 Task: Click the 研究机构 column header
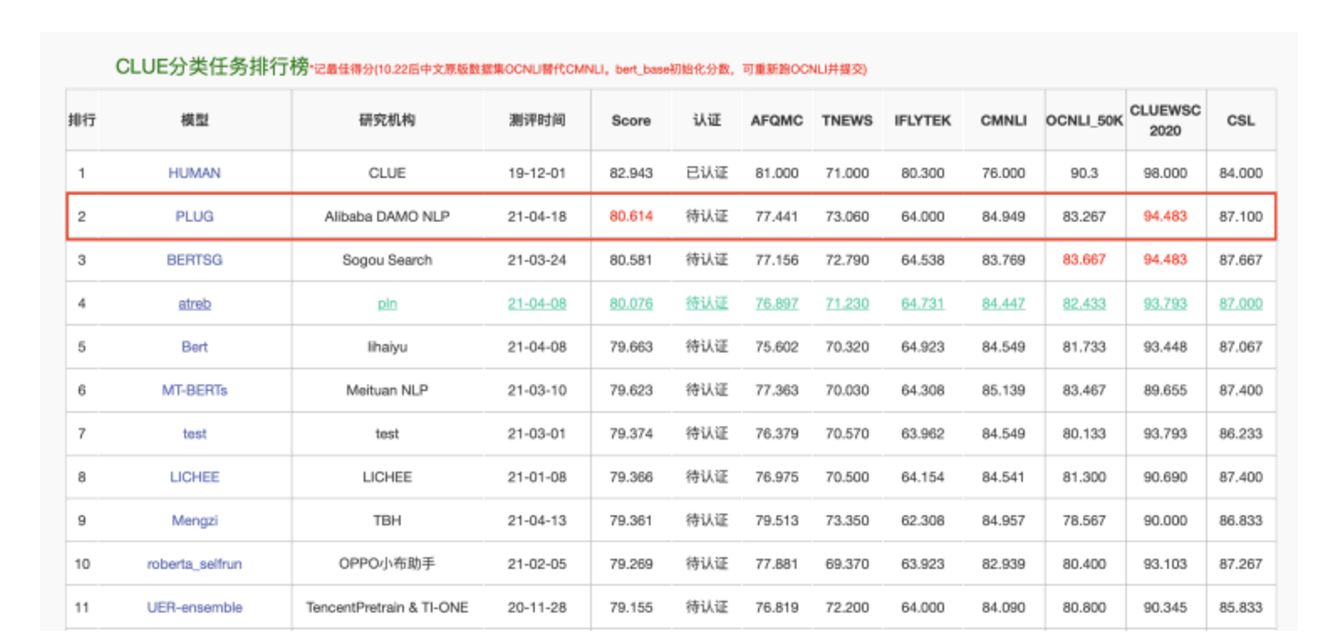pos(387,120)
